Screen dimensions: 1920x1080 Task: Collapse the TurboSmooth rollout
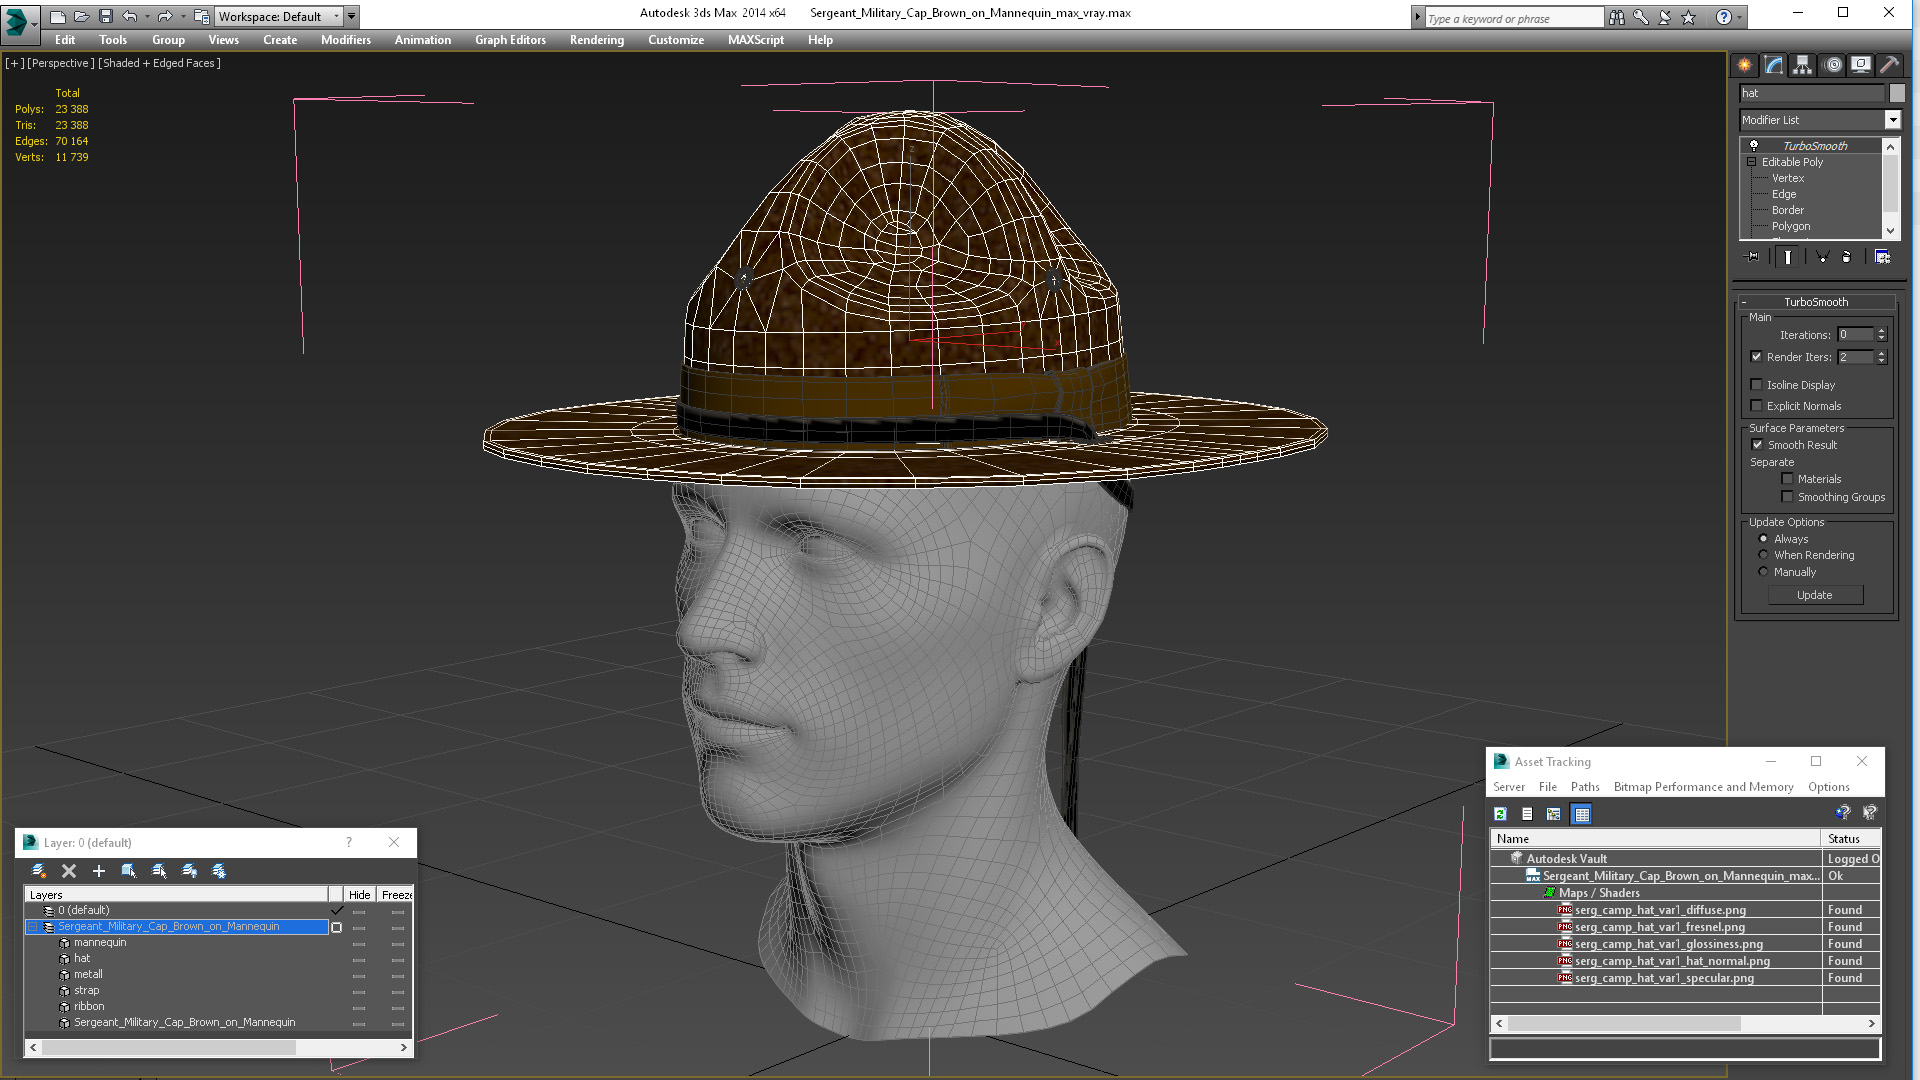point(1815,302)
